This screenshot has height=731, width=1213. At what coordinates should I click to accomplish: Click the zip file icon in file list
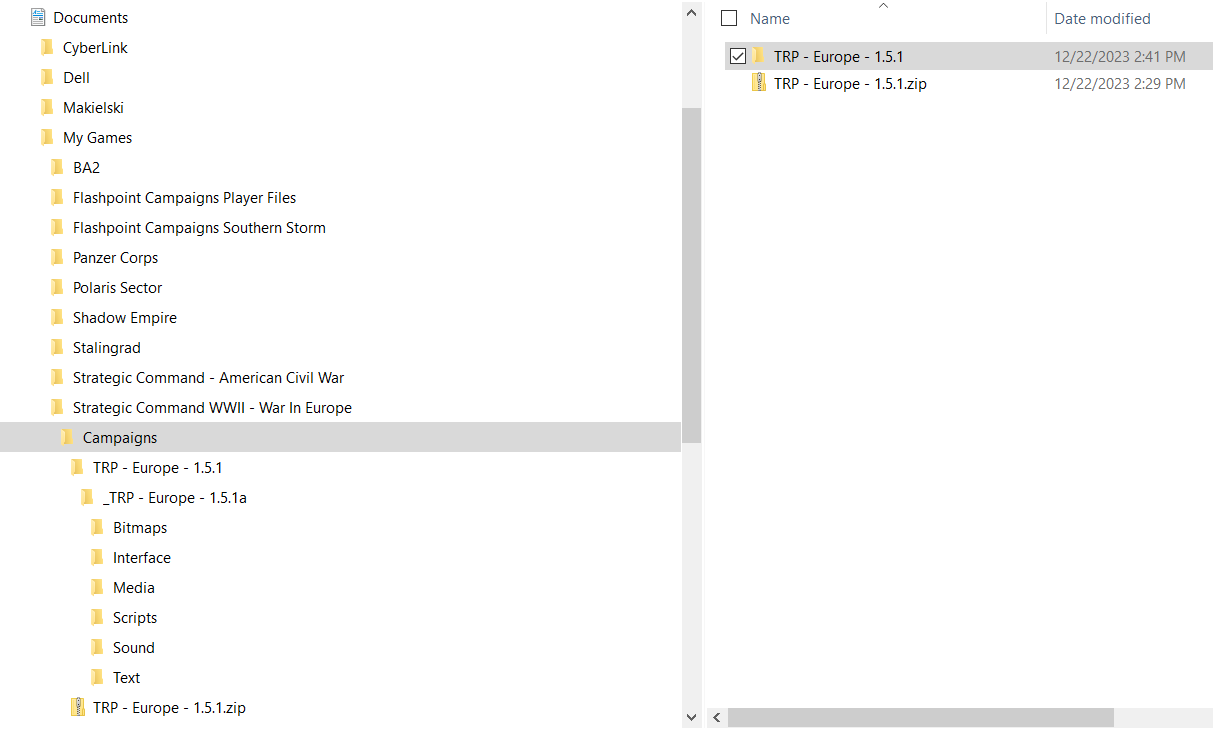pyautogui.click(x=759, y=83)
